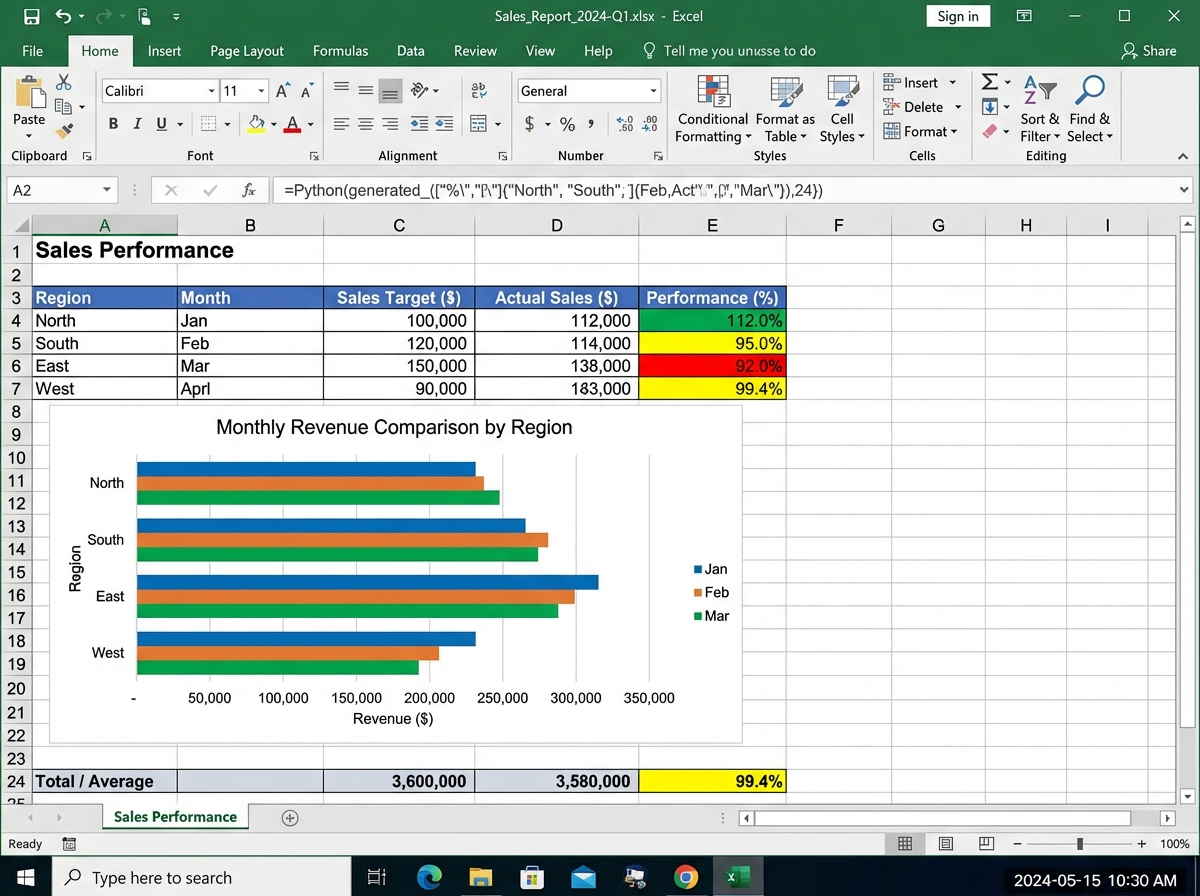The height and width of the screenshot is (896, 1200).
Task: Switch to the Data tab
Action: 410,51
